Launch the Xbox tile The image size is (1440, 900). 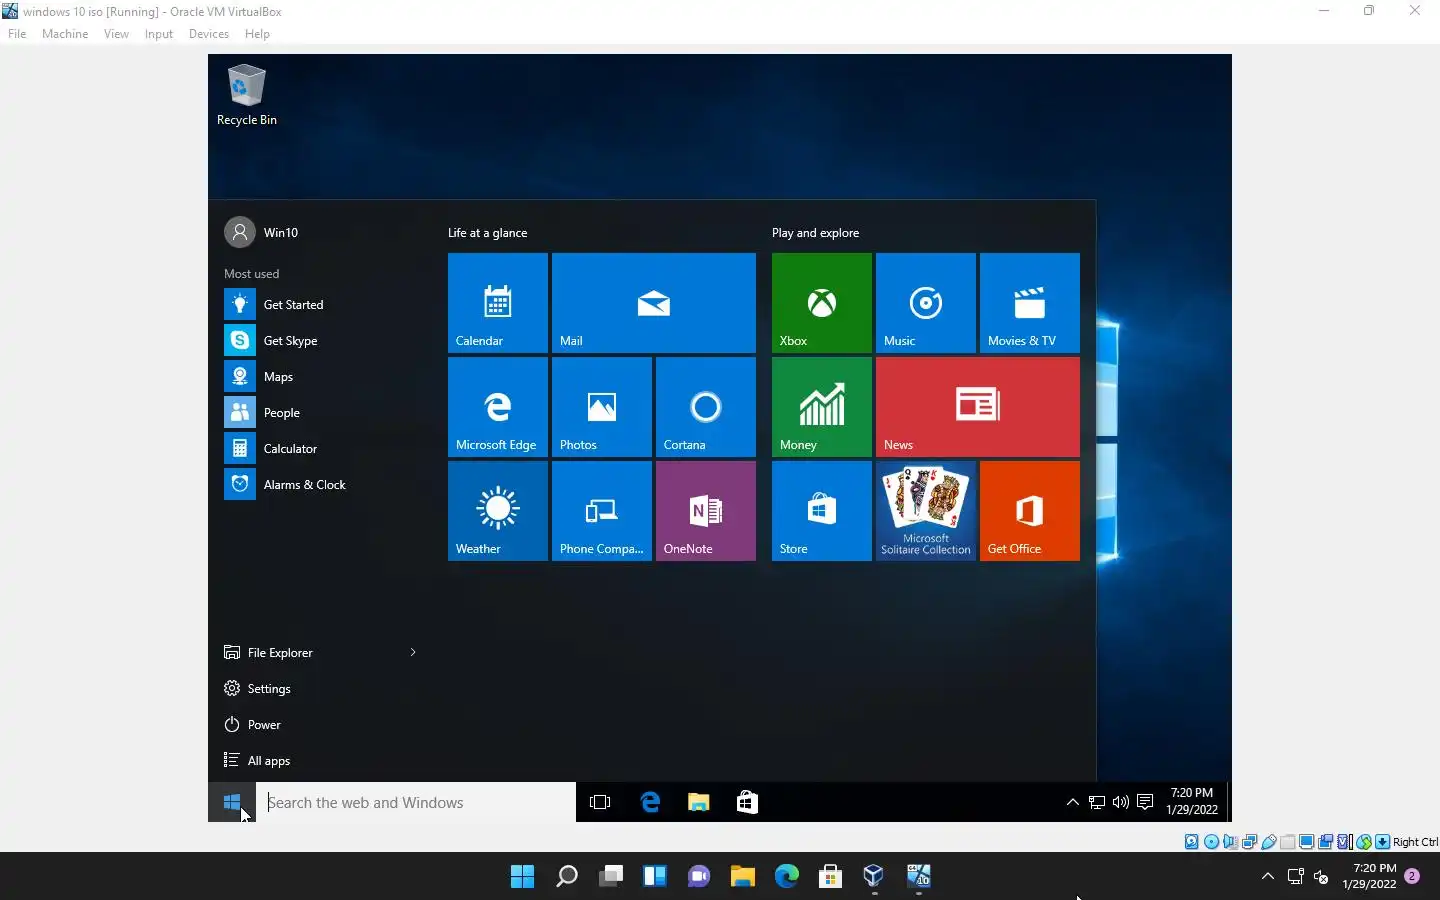click(822, 303)
